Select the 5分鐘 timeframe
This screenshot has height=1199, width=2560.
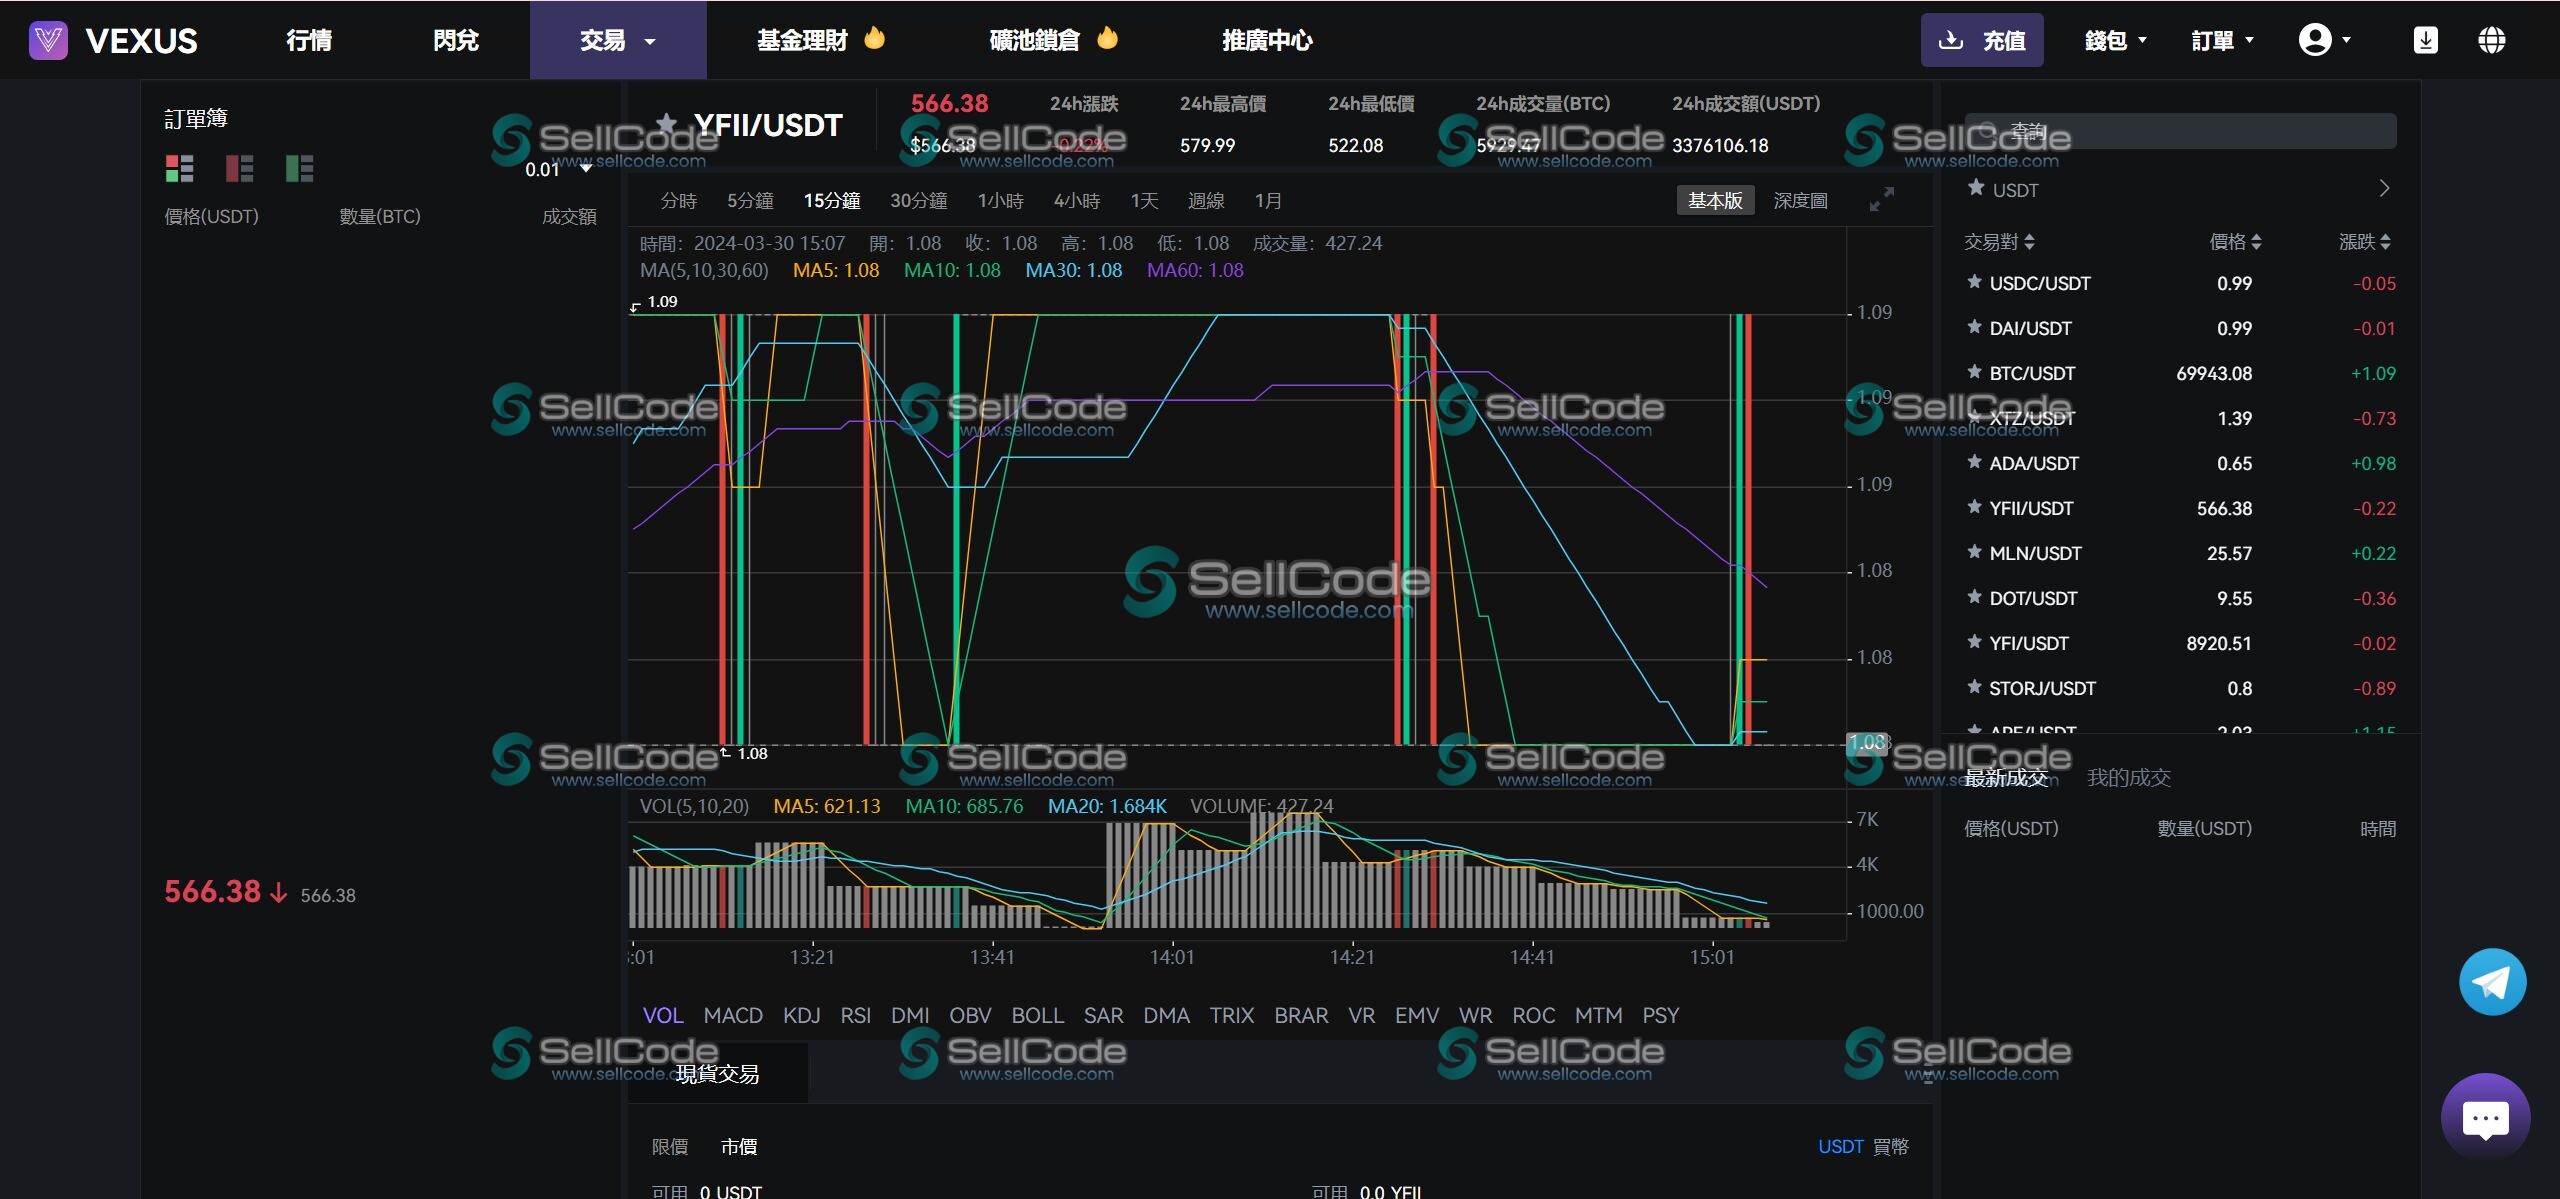(x=750, y=201)
